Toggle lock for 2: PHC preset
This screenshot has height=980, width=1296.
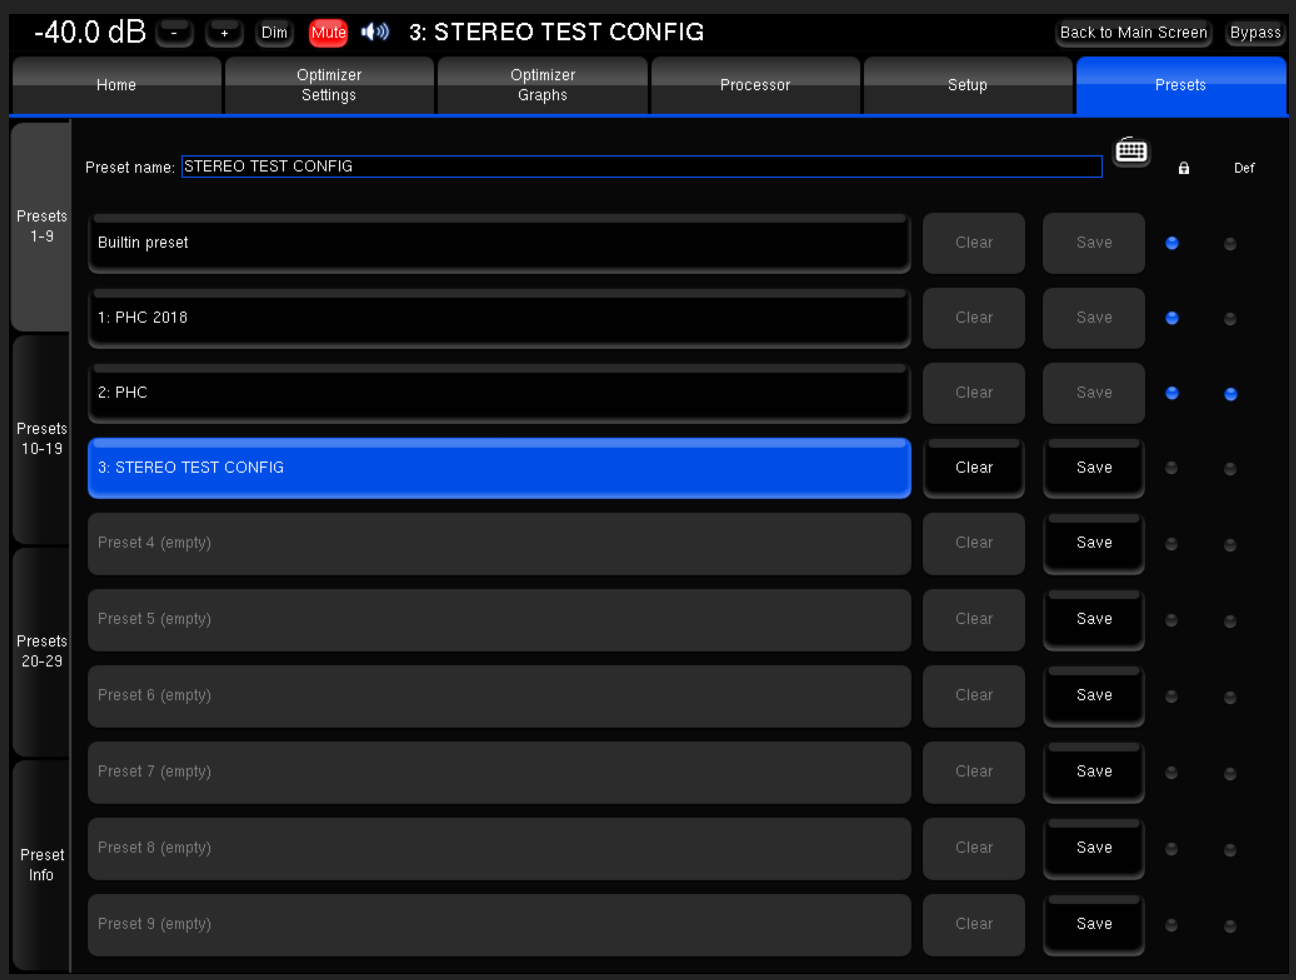point(1172,393)
